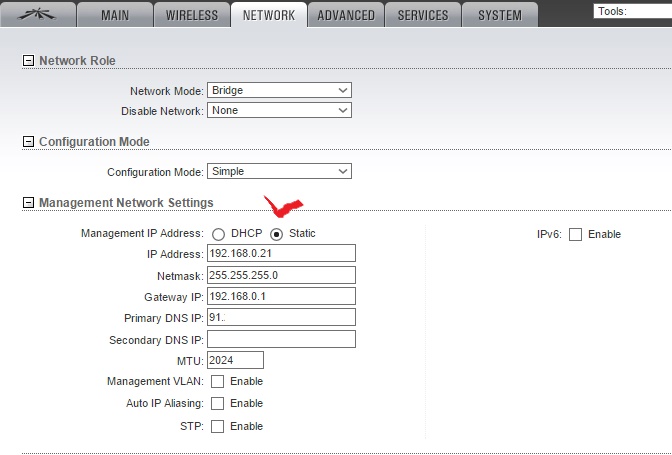The image size is (672, 455).
Task: Click the Management Network Settings heading text
Action: tap(126, 202)
